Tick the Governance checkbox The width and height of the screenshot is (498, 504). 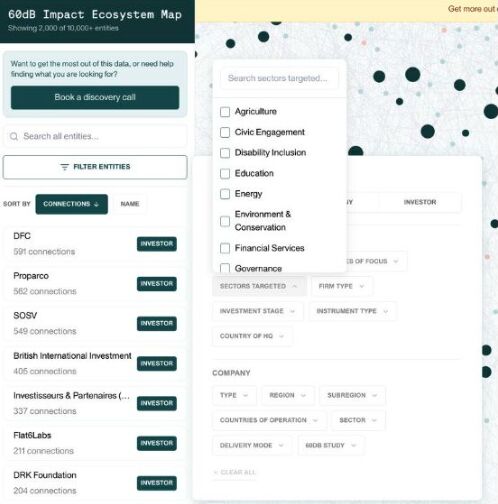(225, 268)
